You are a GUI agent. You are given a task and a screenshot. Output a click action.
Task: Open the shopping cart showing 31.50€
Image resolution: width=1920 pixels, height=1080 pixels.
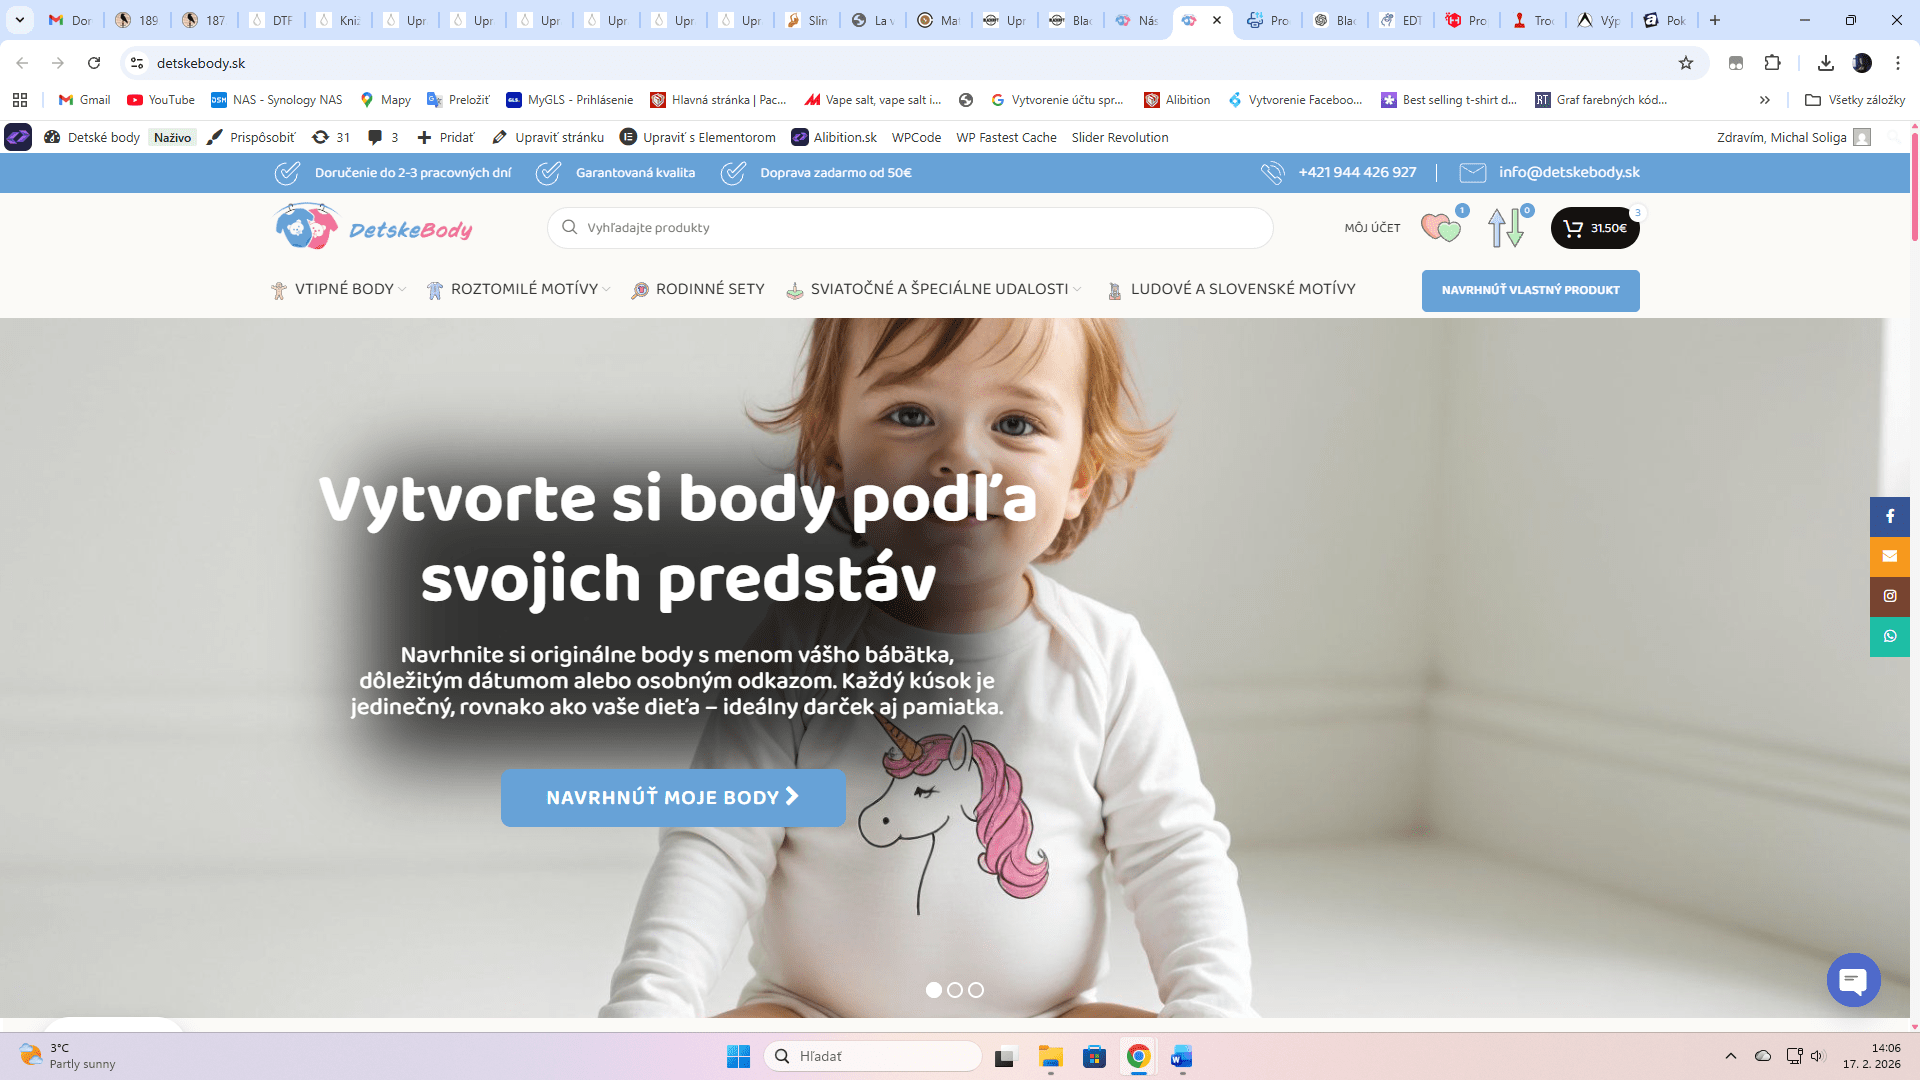1594,228
